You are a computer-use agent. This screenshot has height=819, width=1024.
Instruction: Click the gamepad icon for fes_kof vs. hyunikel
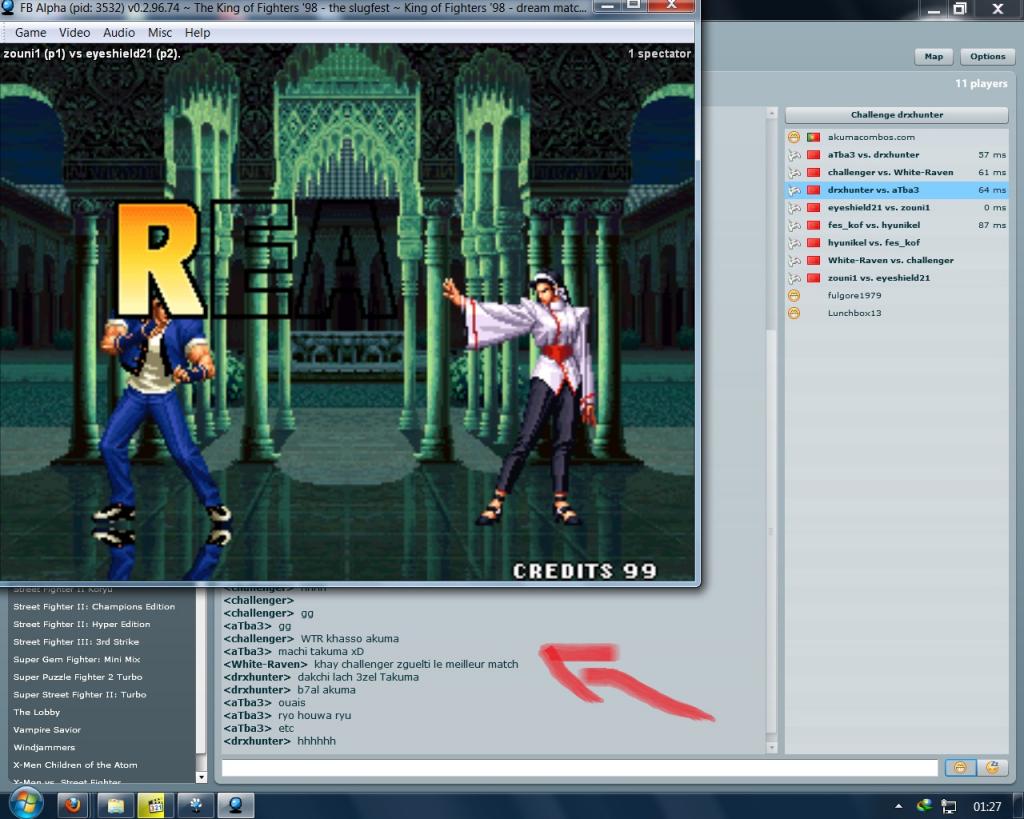(x=793, y=225)
